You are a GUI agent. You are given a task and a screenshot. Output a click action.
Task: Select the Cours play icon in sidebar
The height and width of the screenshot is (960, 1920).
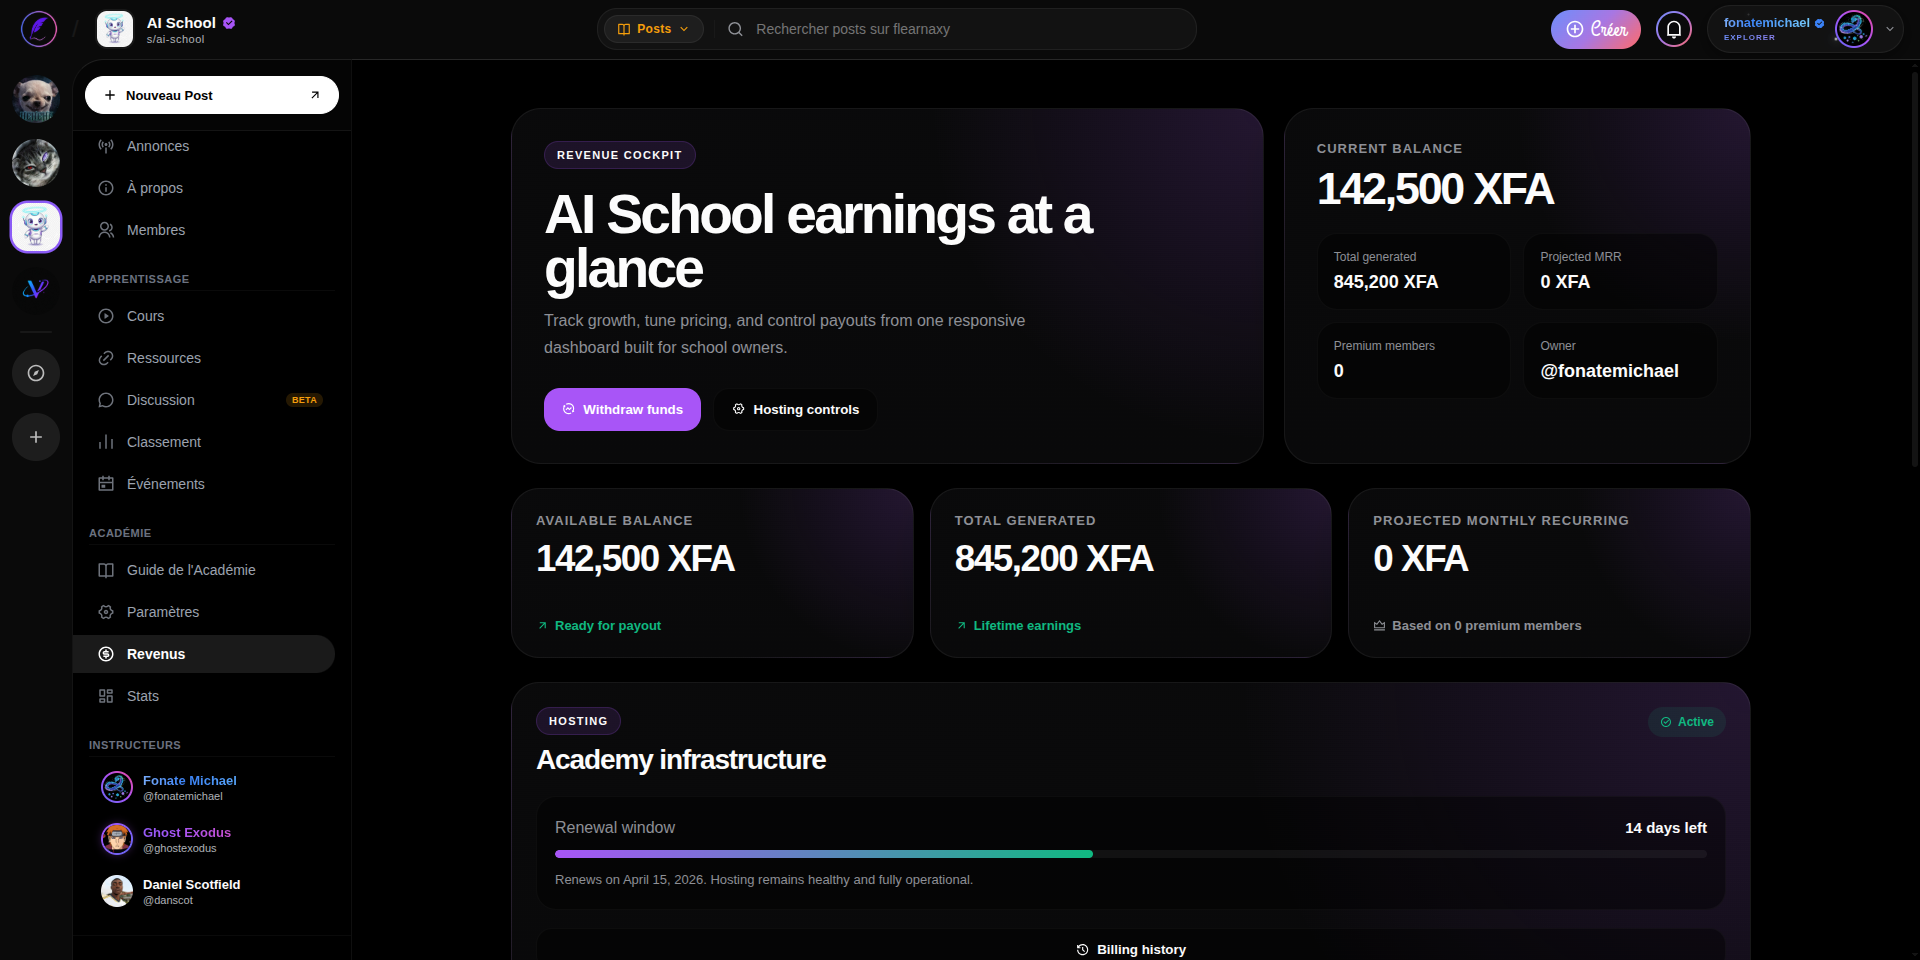click(x=106, y=316)
